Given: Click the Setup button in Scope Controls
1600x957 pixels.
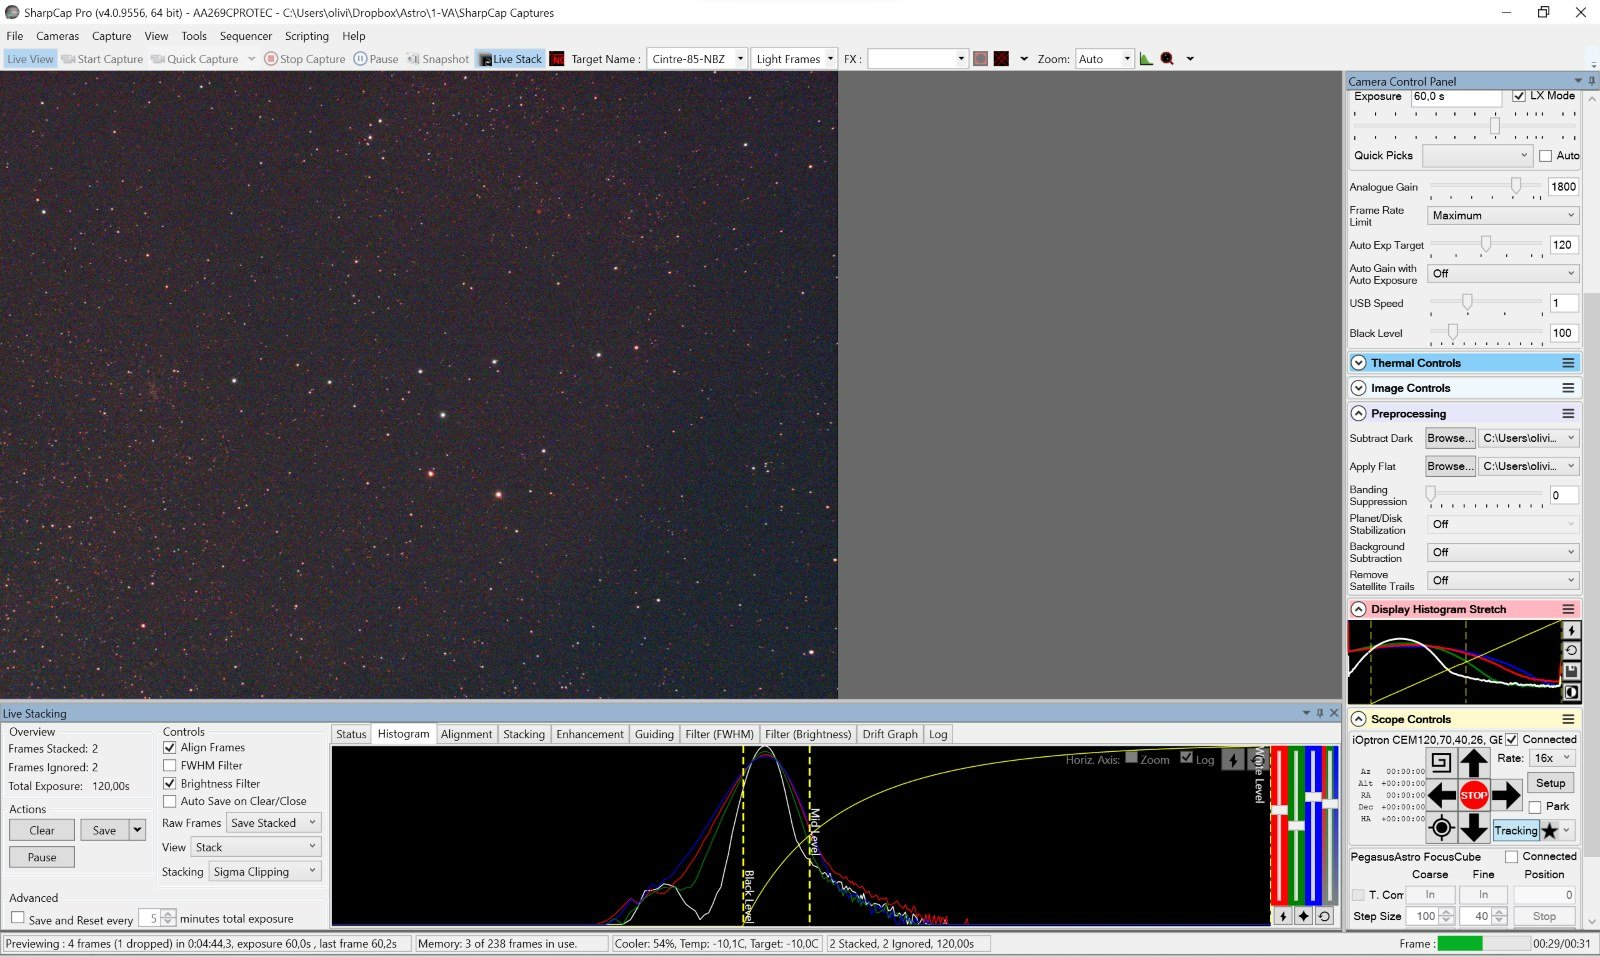Looking at the screenshot, I should pos(1550,783).
